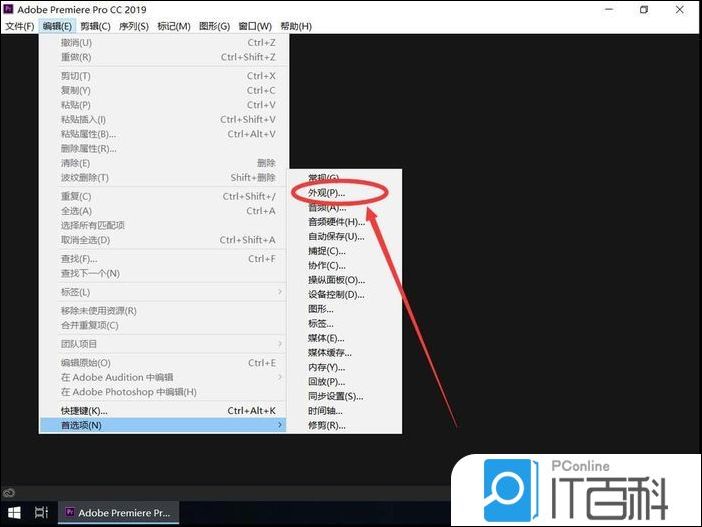Image resolution: width=702 pixels, height=527 pixels.
Task: Click 合并重复项(C) menu entry
Action: click(x=163, y=325)
